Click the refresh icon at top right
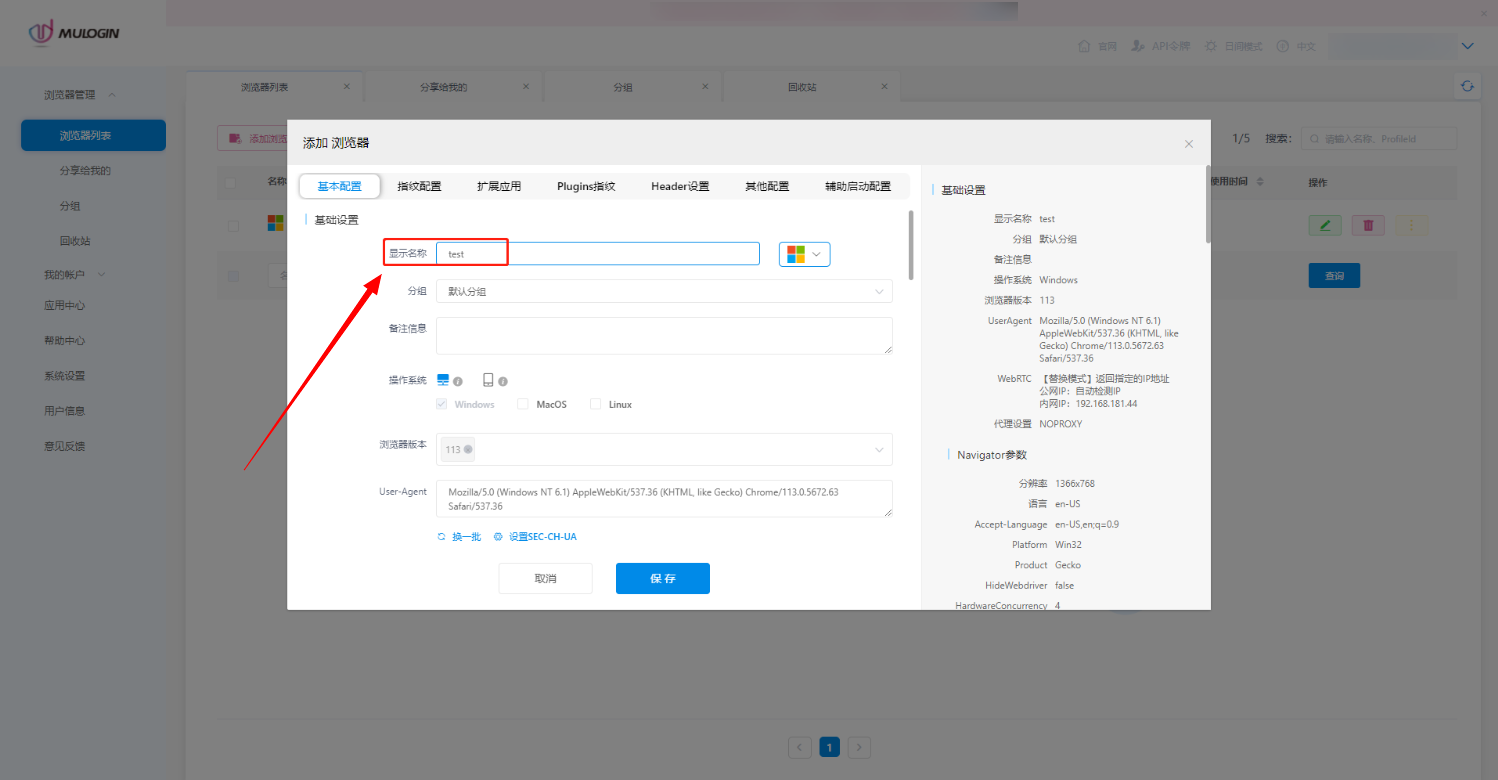Viewport: 1498px width, 780px height. tap(1467, 86)
